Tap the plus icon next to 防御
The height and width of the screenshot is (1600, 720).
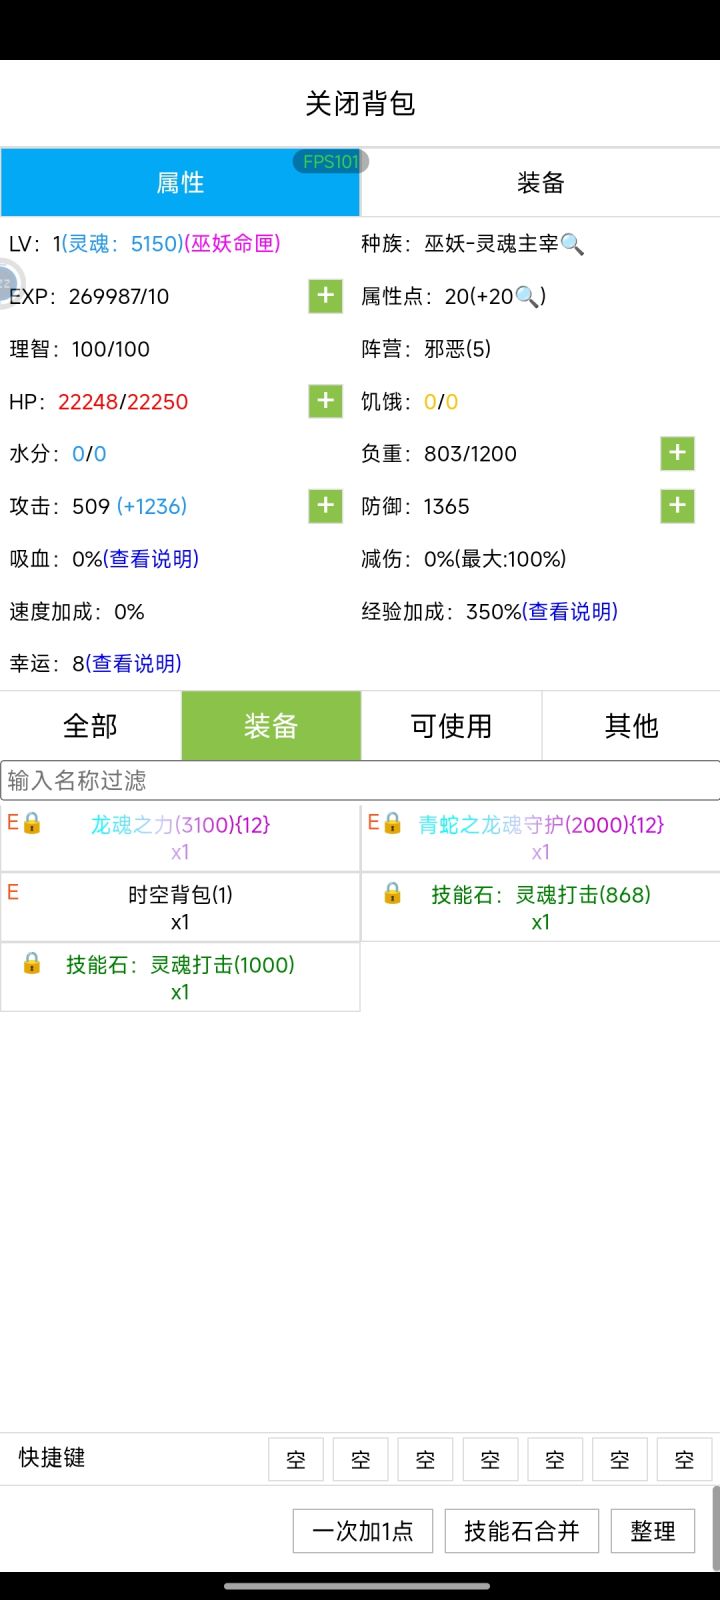click(677, 506)
